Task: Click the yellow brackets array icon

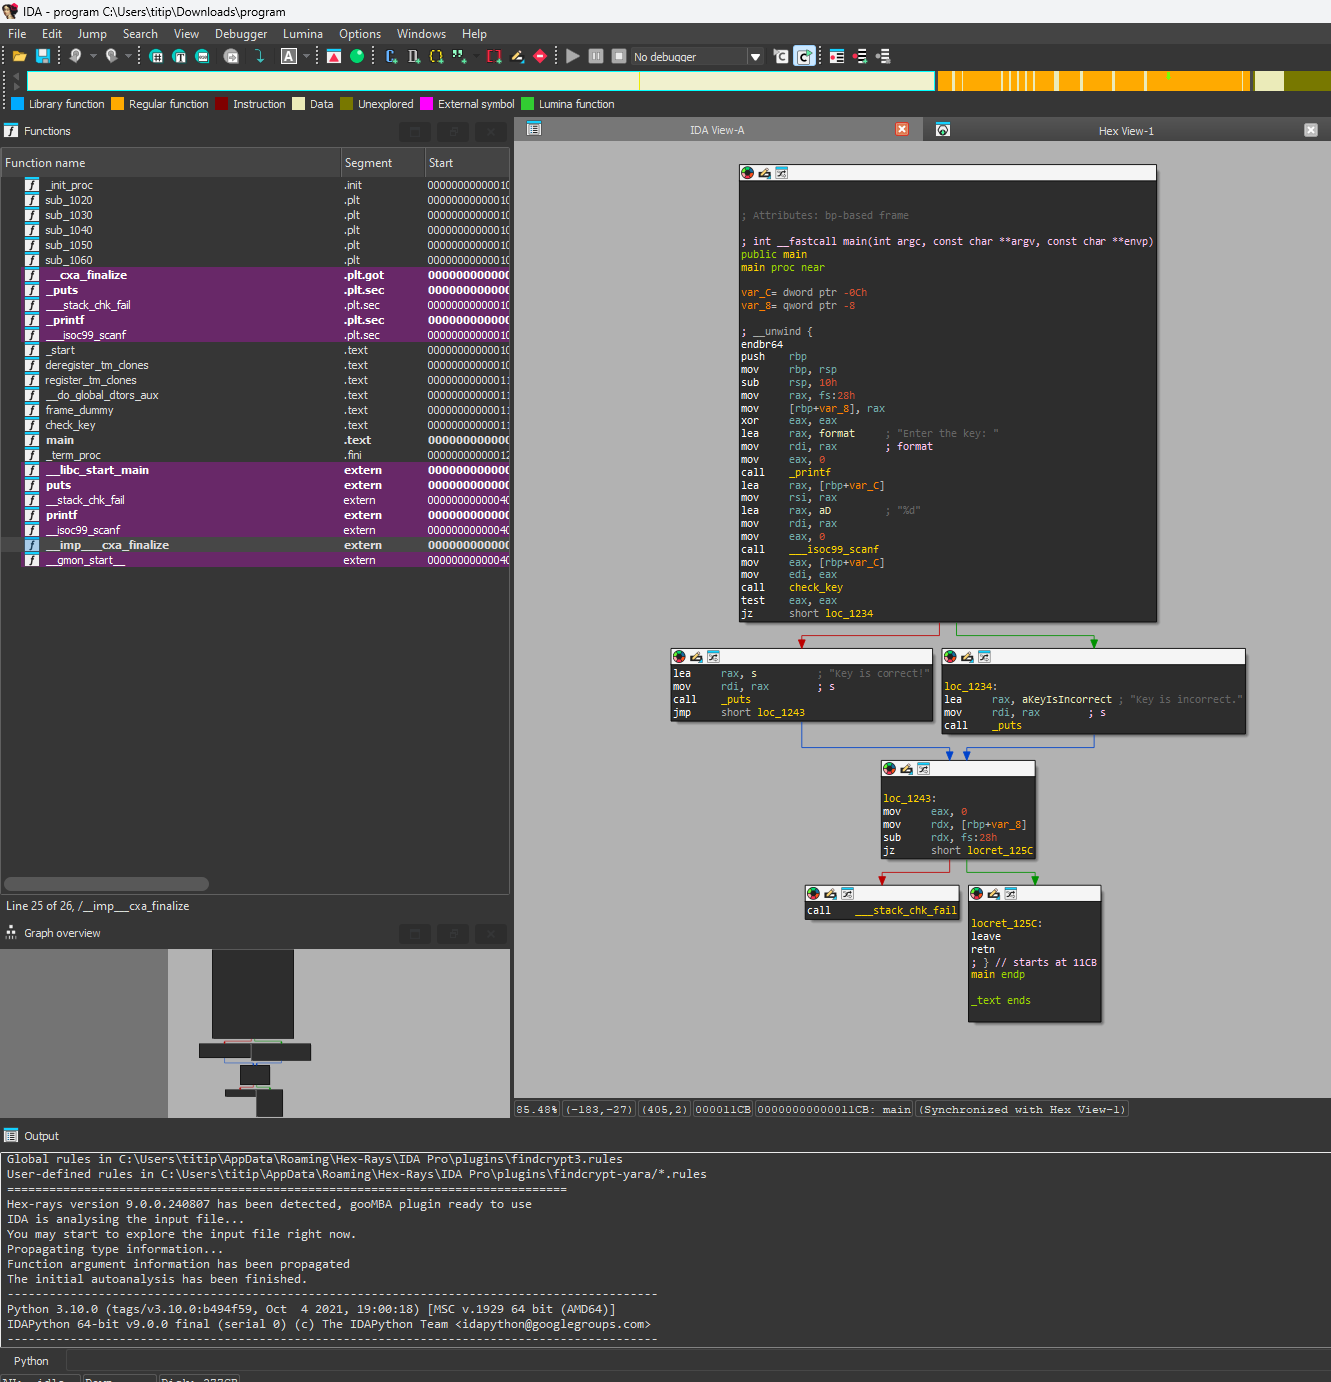Action: click(436, 56)
